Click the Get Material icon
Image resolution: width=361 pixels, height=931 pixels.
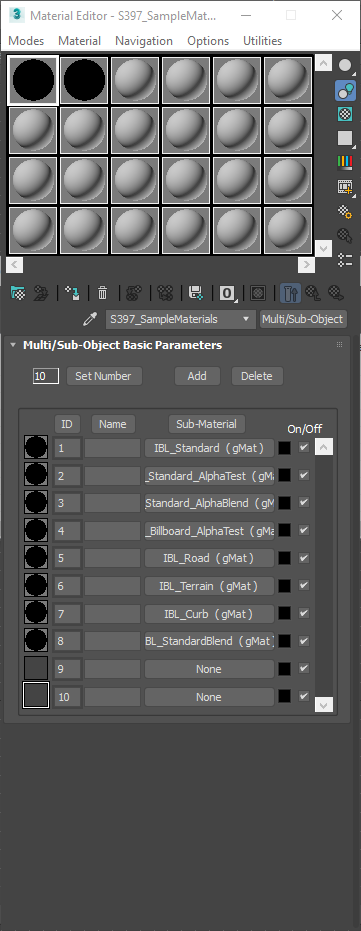tap(18, 292)
